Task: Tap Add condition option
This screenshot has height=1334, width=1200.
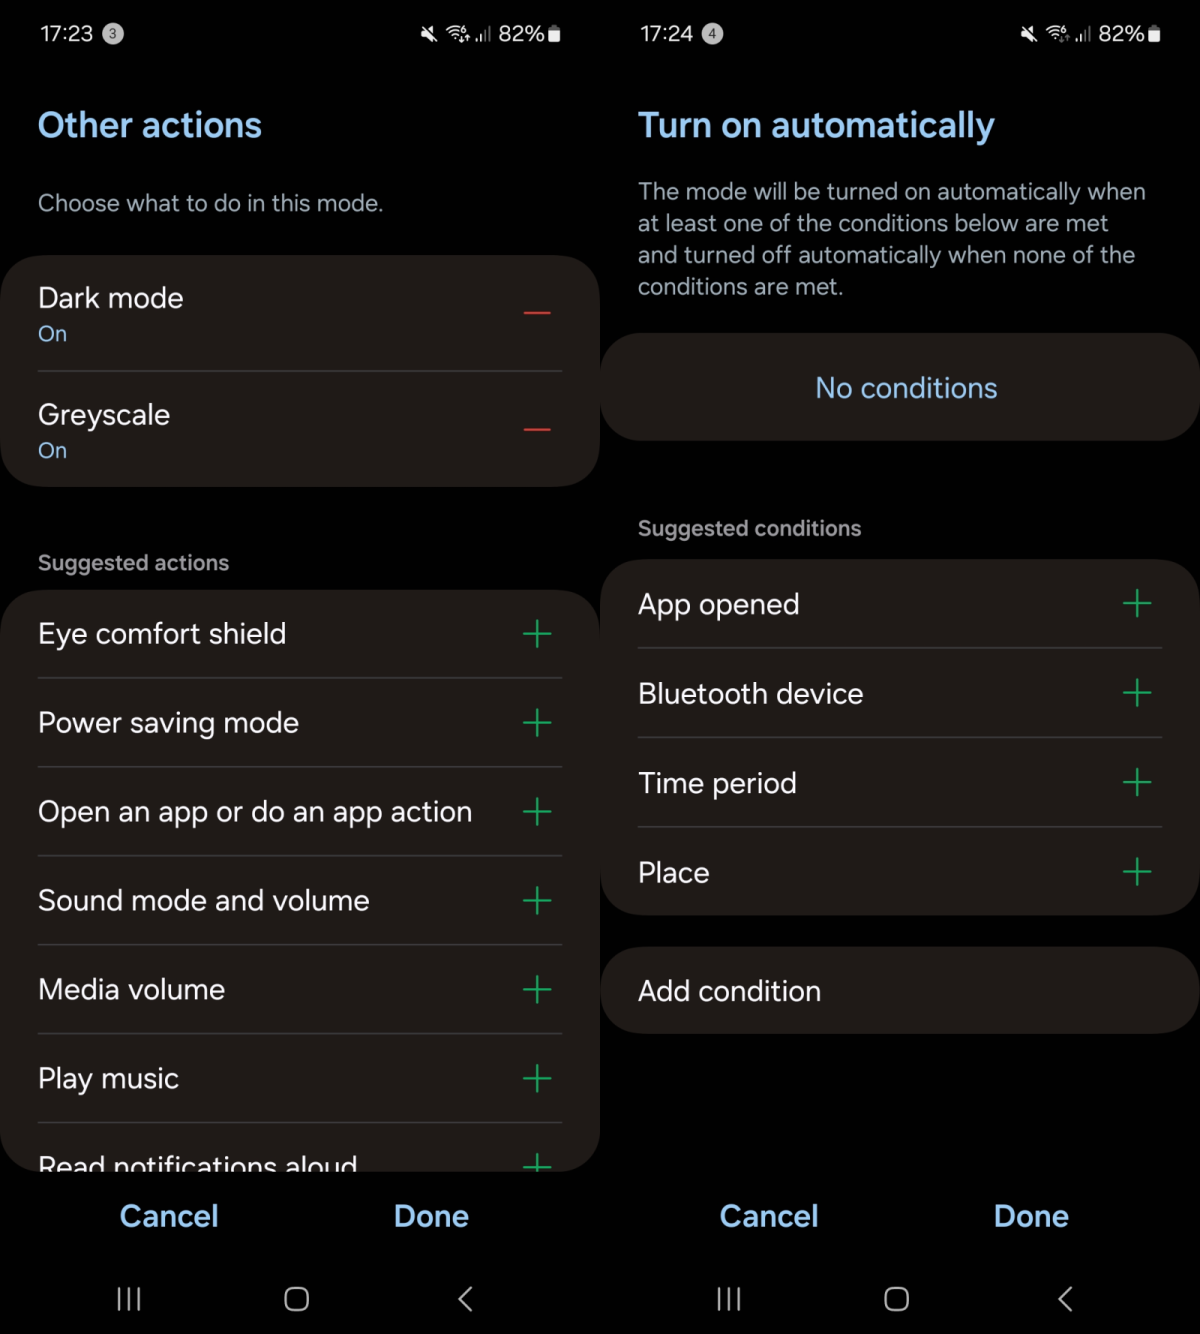Action: point(730,991)
